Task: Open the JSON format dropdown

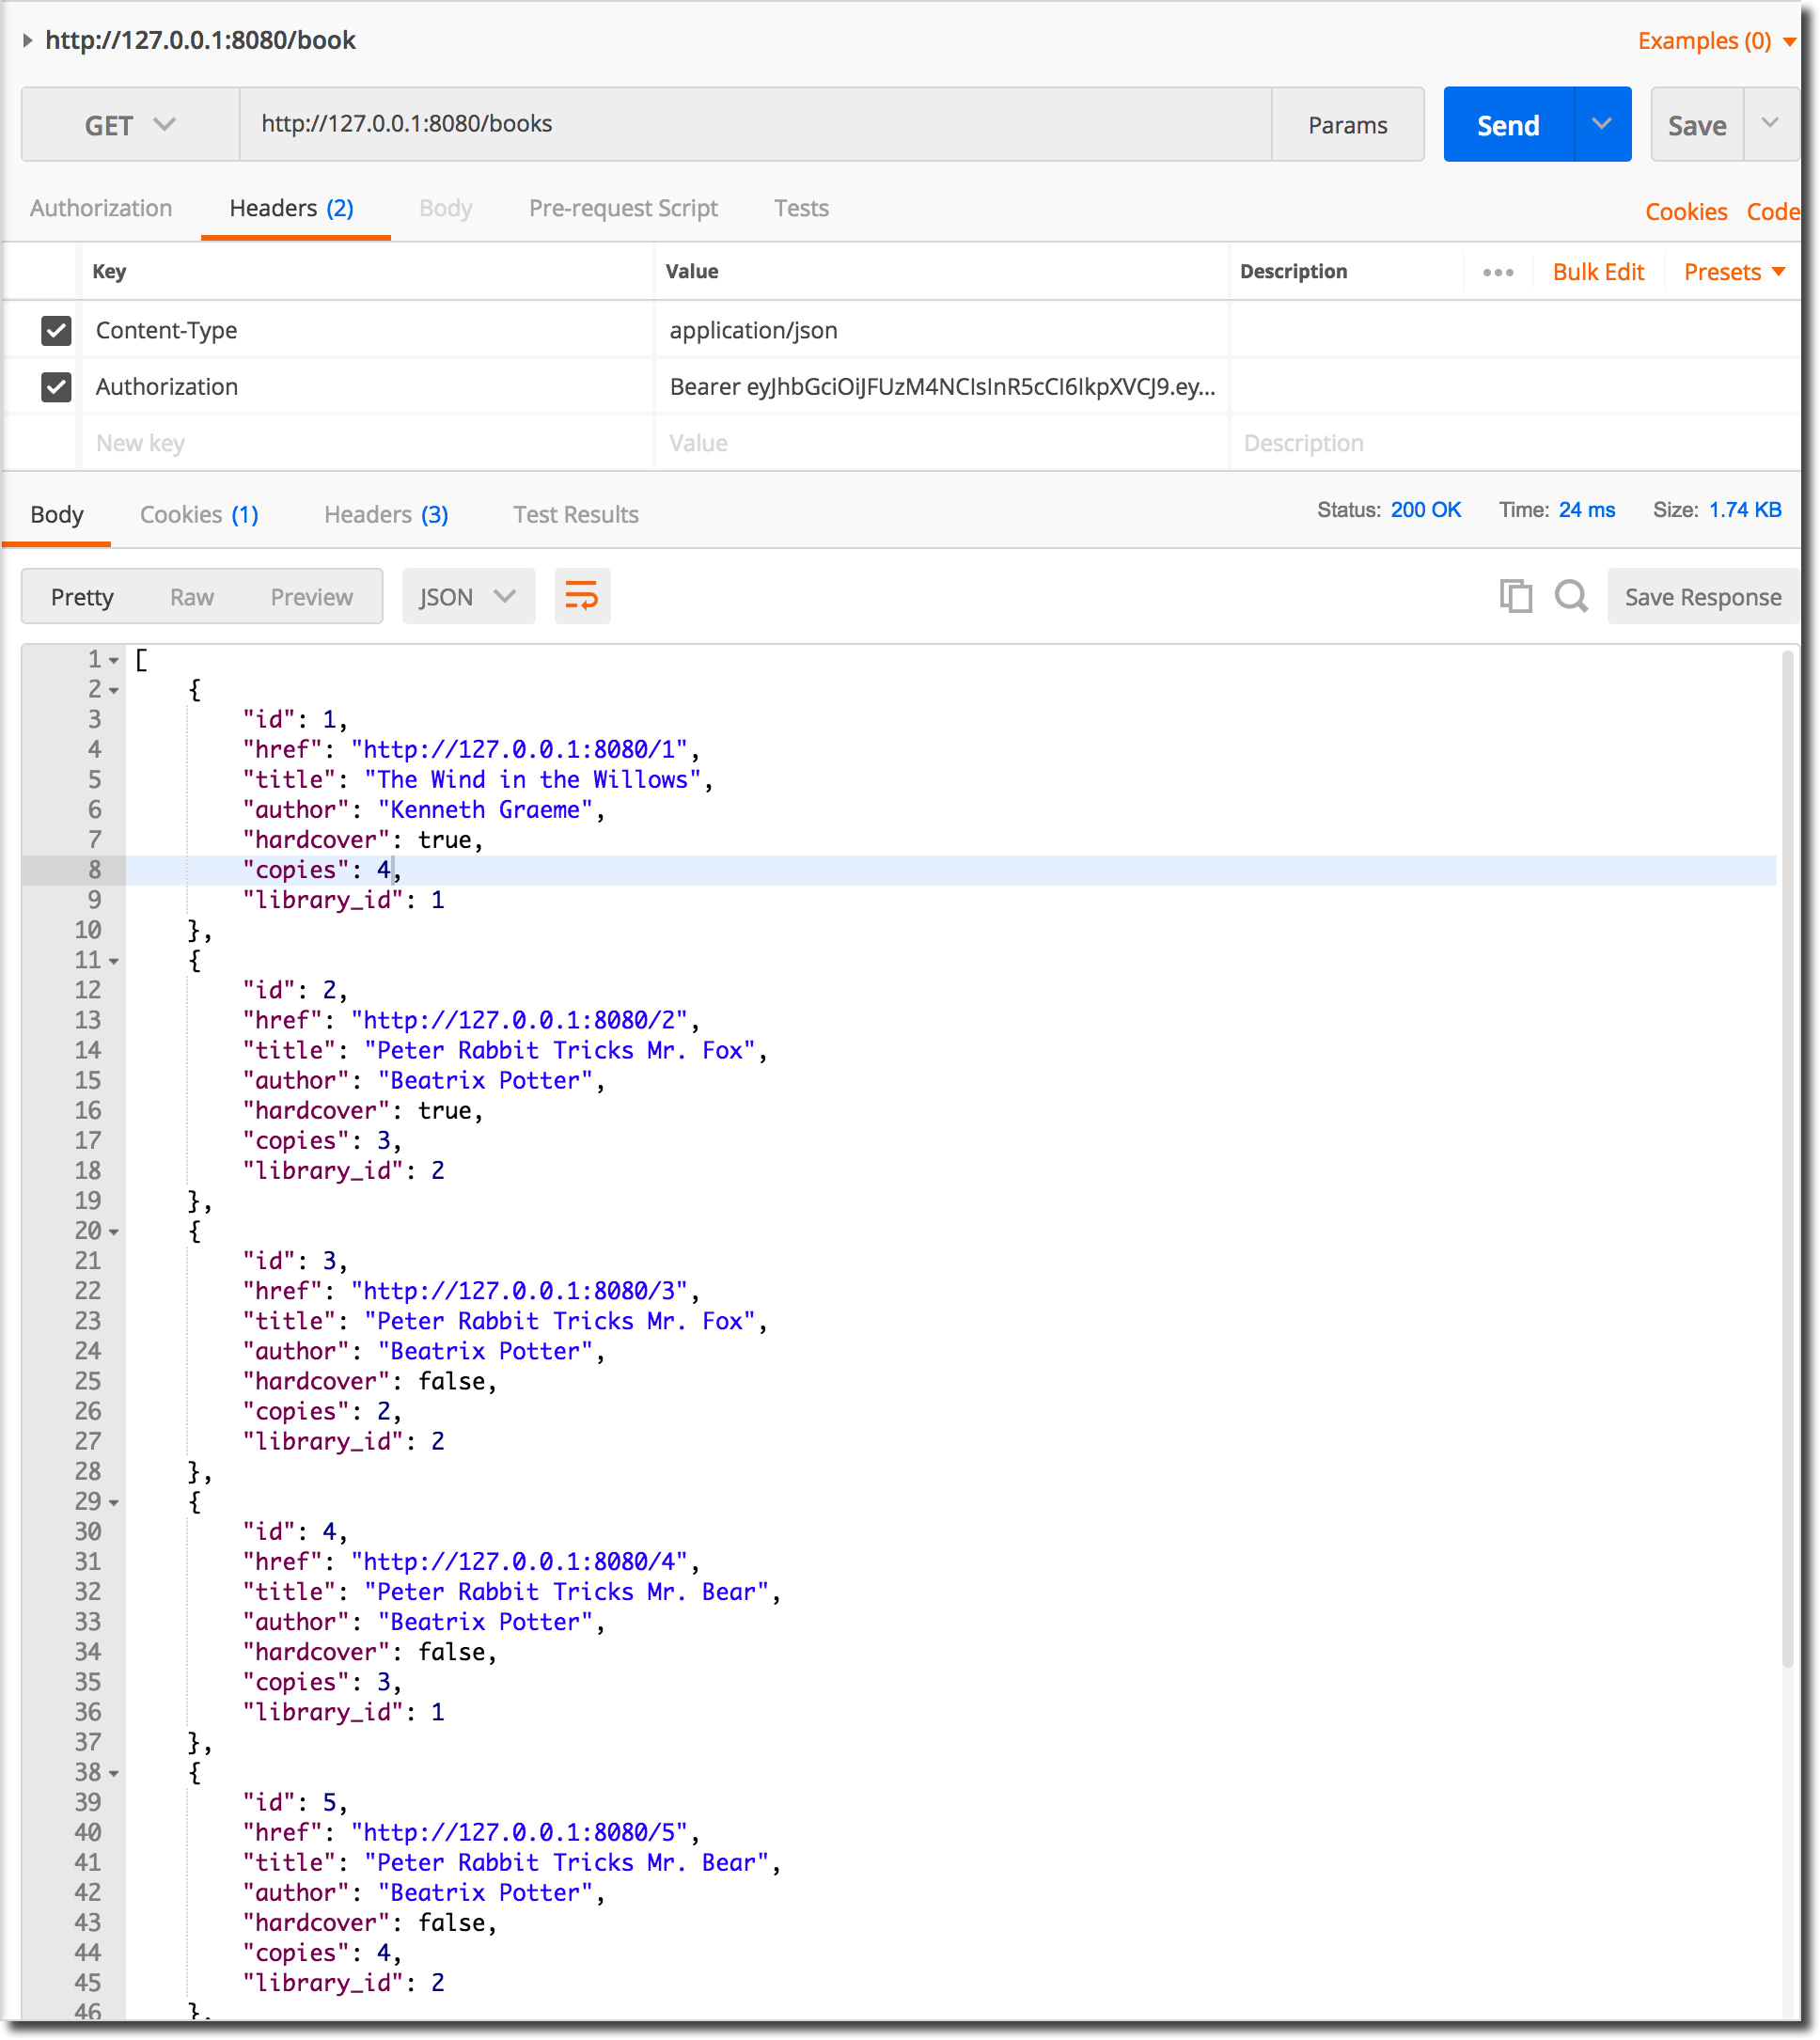Action: pyautogui.click(x=468, y=596)
